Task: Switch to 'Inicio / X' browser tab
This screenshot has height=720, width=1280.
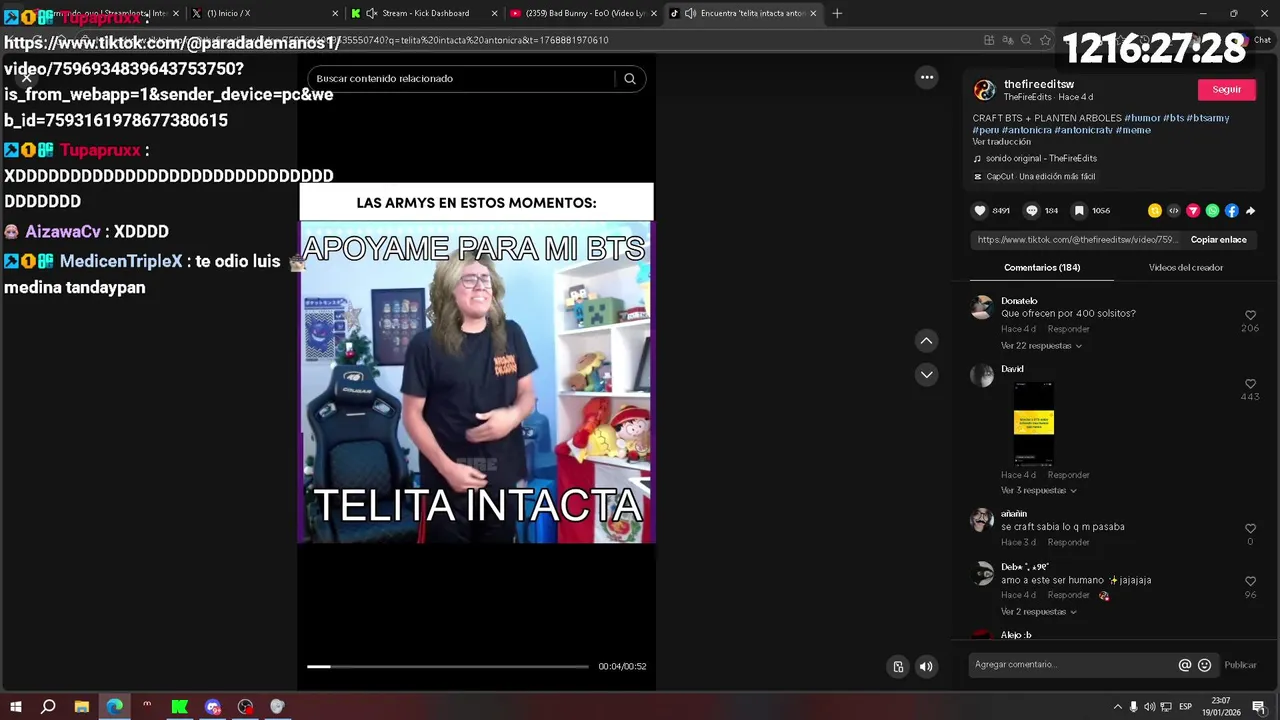Action: tap(265, 13)
